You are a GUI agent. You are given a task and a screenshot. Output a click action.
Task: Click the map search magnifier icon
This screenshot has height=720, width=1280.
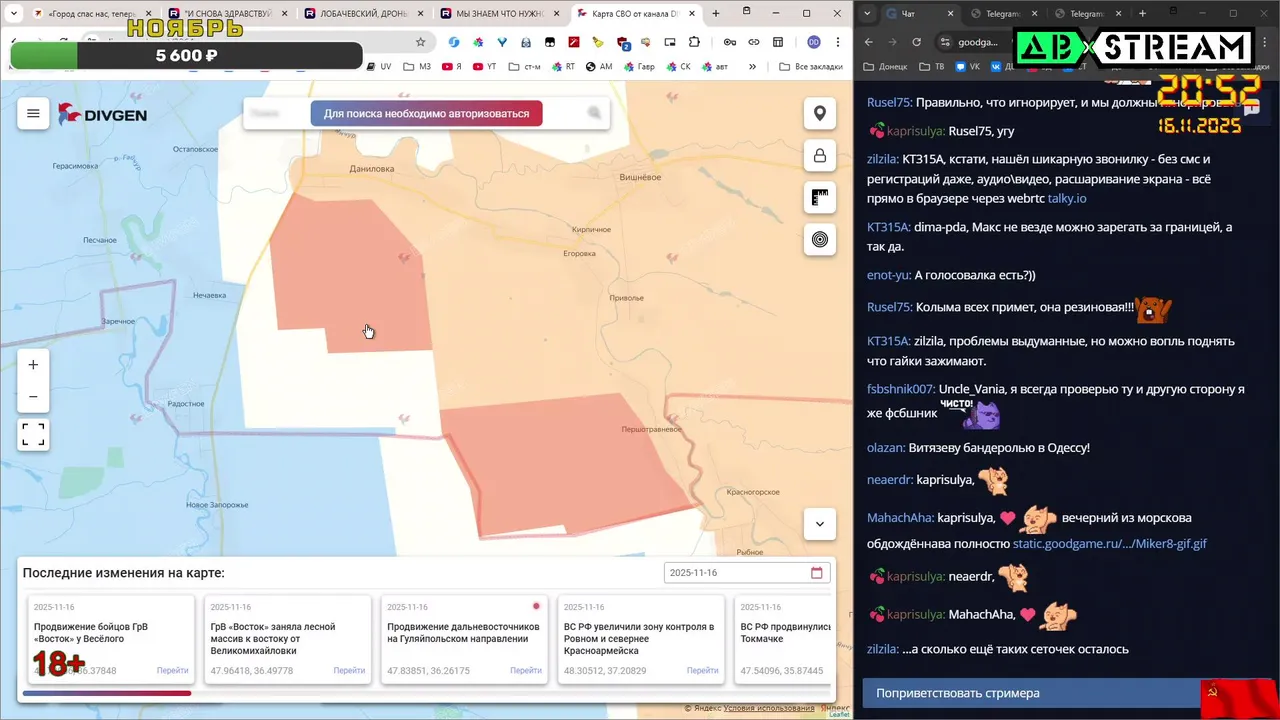[594, 113]
